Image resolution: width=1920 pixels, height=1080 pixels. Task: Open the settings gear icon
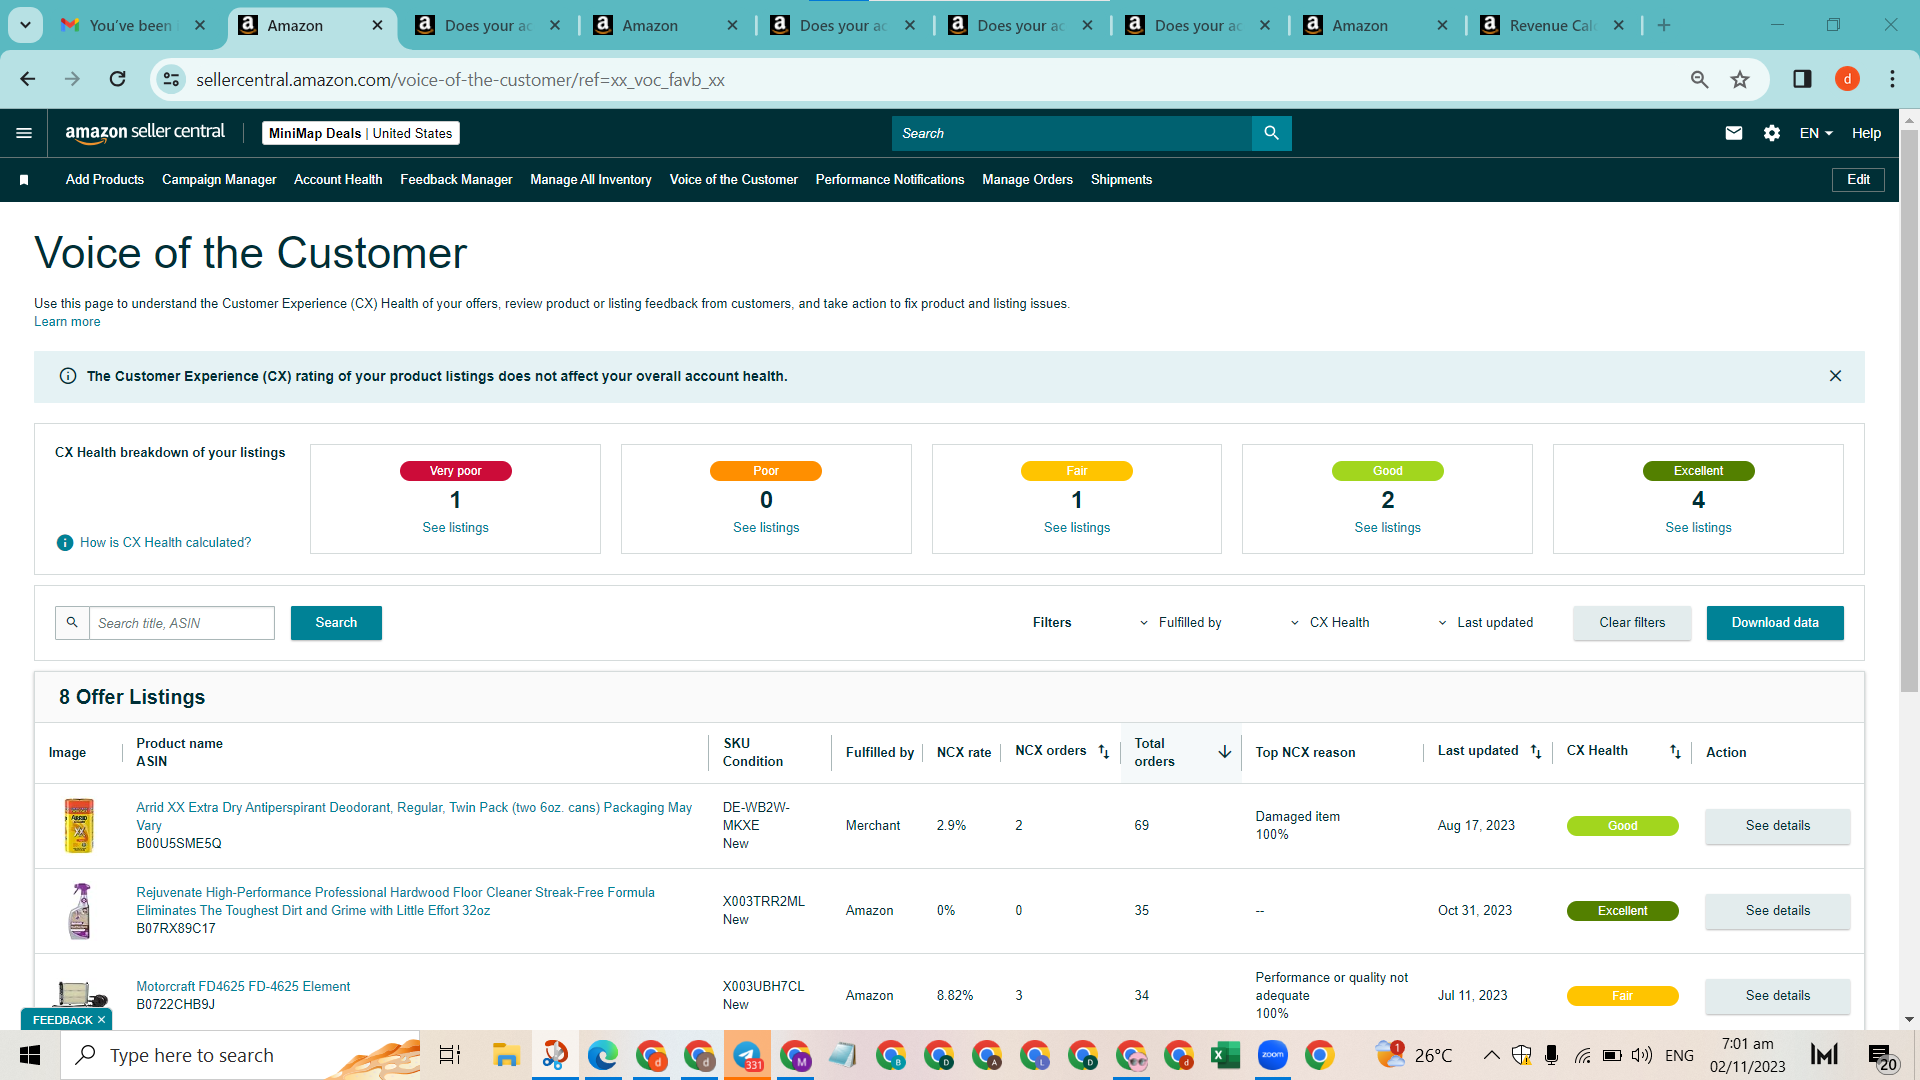(1772, 133)
